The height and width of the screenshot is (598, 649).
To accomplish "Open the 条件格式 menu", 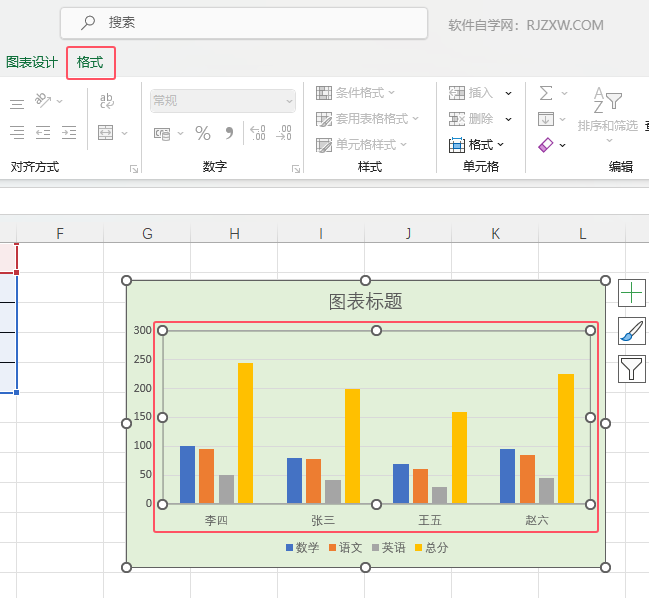I will click(356, 93).
